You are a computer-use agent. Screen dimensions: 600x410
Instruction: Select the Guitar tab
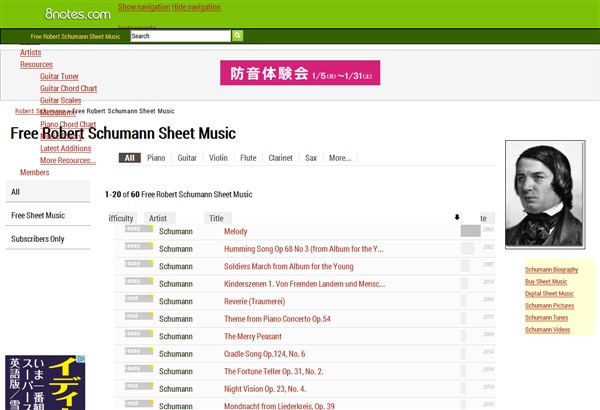[187, 158]
